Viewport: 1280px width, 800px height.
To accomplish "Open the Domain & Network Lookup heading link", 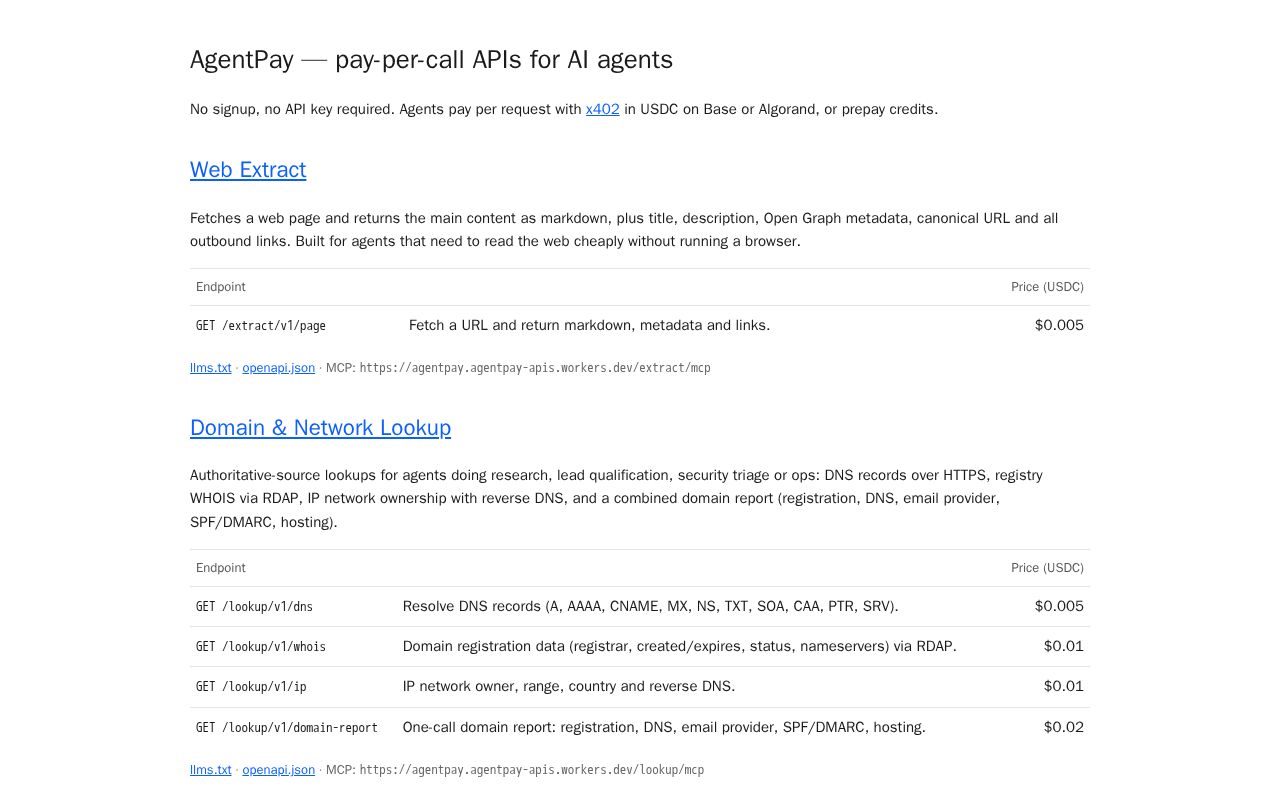I will tap(320, 428).
